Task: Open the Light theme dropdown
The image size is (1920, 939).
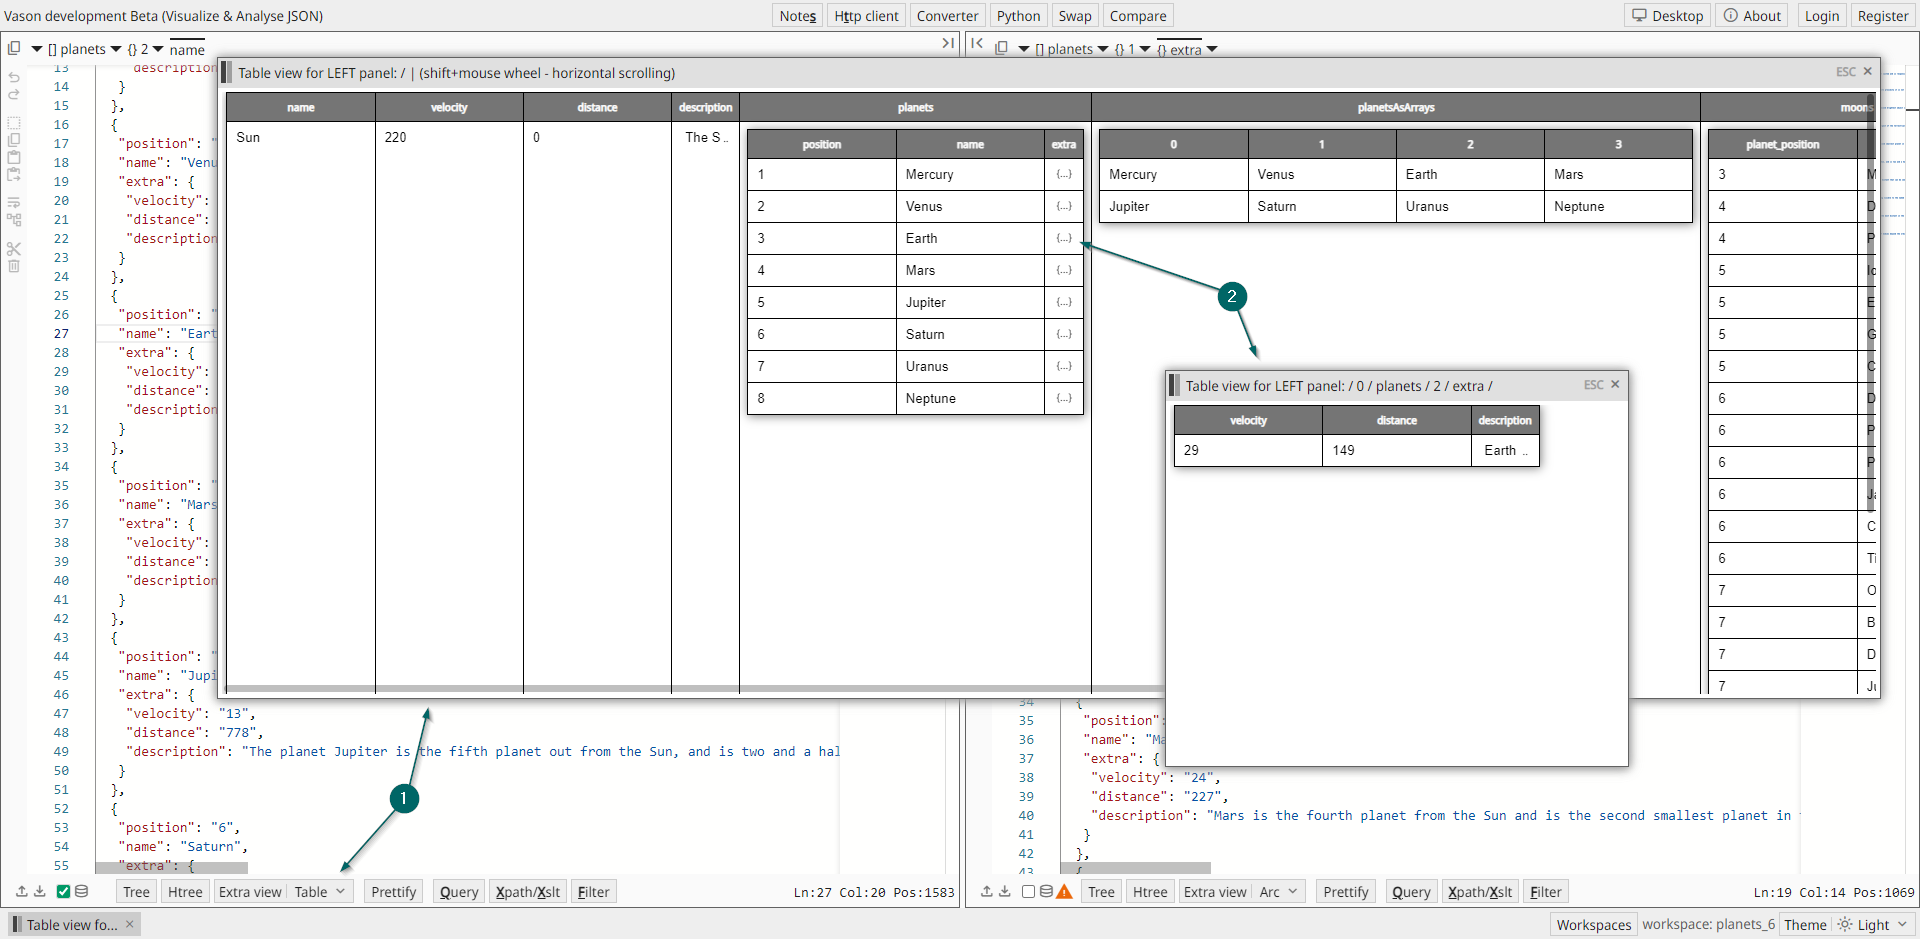Action: [x=1873, y=925]
